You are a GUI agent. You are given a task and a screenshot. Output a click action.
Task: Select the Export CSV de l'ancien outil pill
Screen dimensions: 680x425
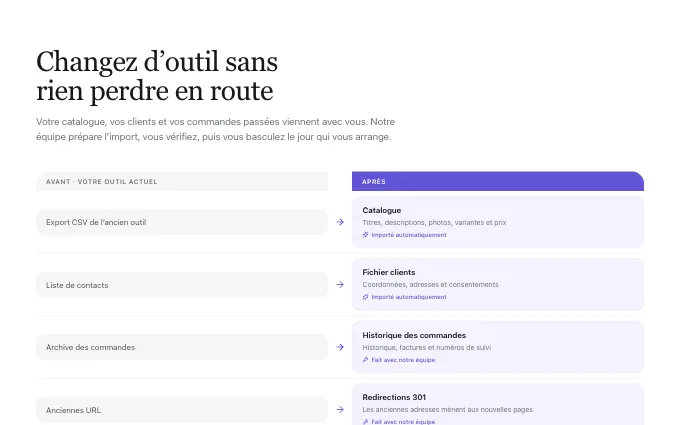tap(182, 222)
